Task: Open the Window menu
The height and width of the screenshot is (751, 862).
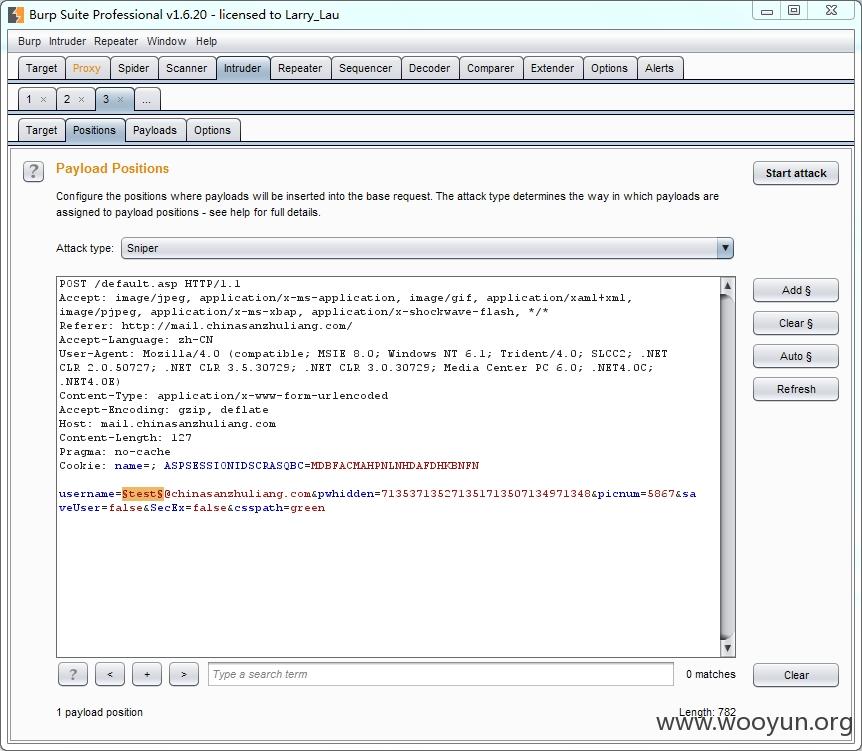Action: tap(166, 41)
